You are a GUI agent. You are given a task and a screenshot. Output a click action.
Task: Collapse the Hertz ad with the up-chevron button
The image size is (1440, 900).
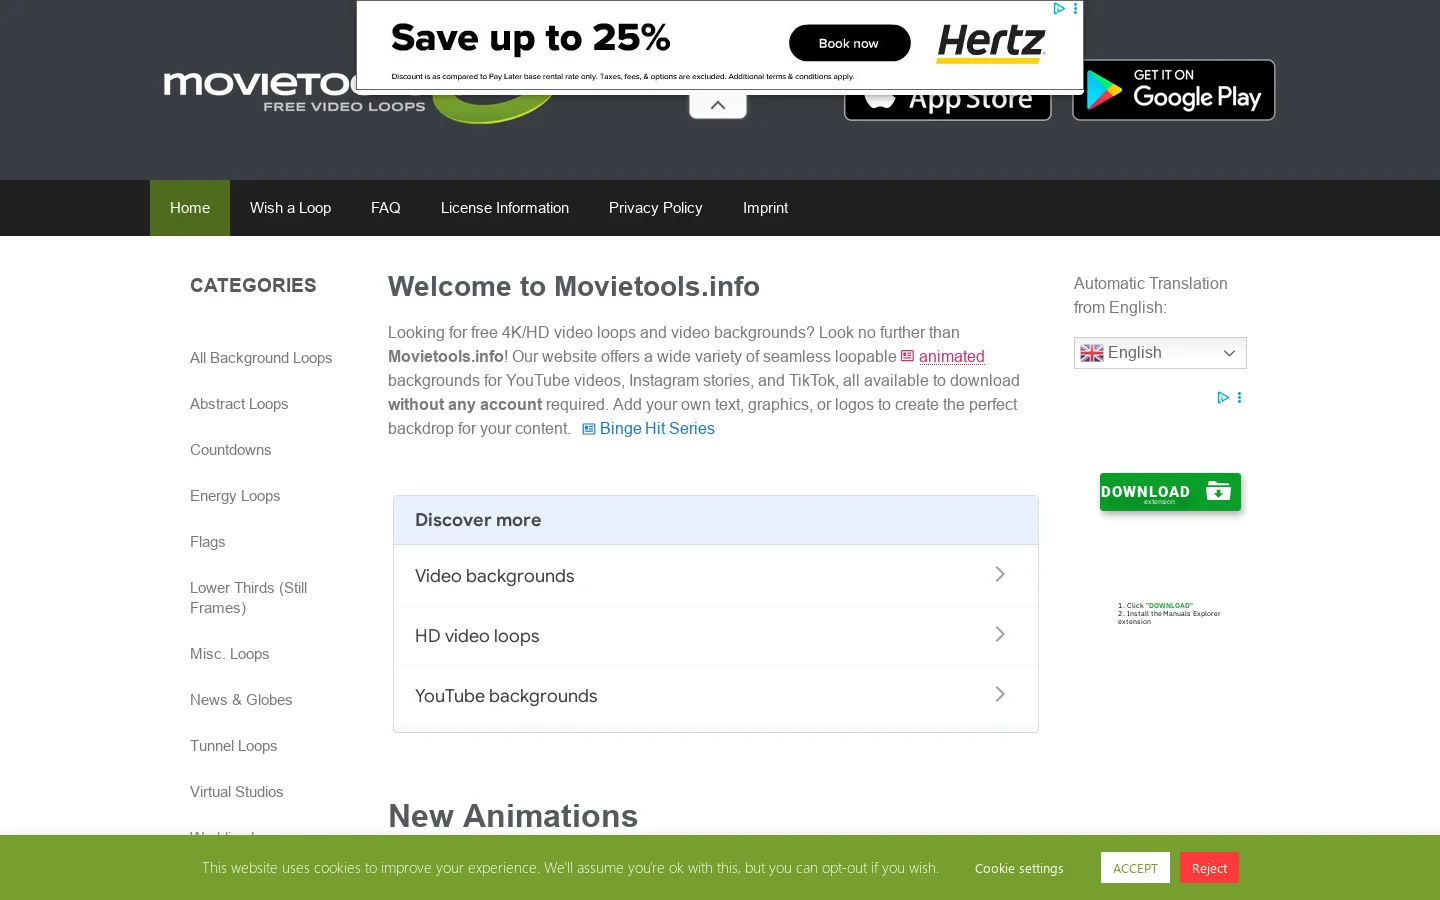[x=718, y=105]
